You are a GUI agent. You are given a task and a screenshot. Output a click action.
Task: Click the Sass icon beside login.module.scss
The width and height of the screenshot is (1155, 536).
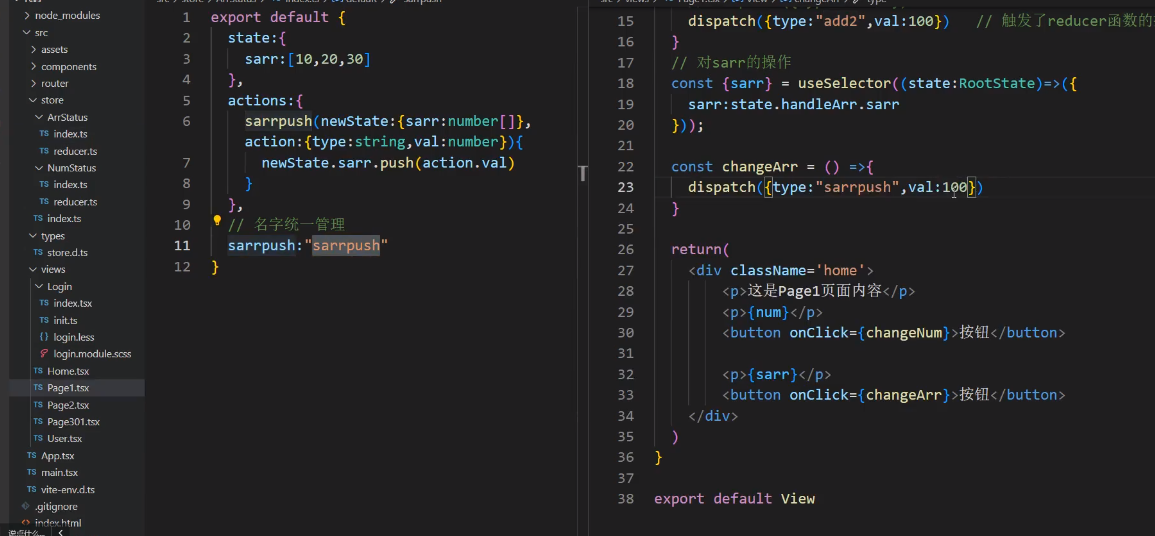pyautogui.click(x=45, y=354)
